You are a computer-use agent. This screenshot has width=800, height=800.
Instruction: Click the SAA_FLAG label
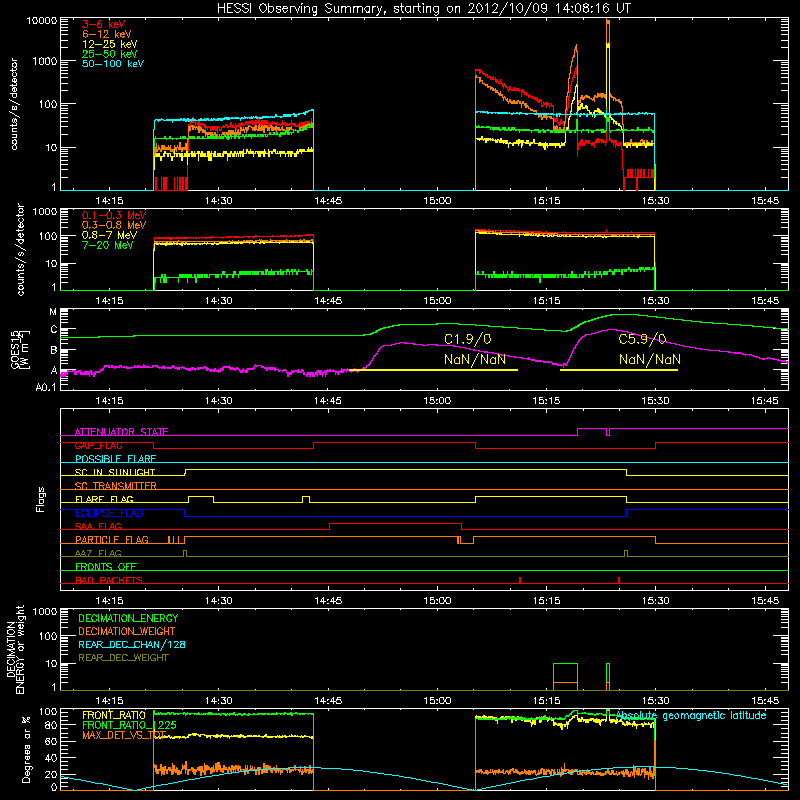(98, 526)
